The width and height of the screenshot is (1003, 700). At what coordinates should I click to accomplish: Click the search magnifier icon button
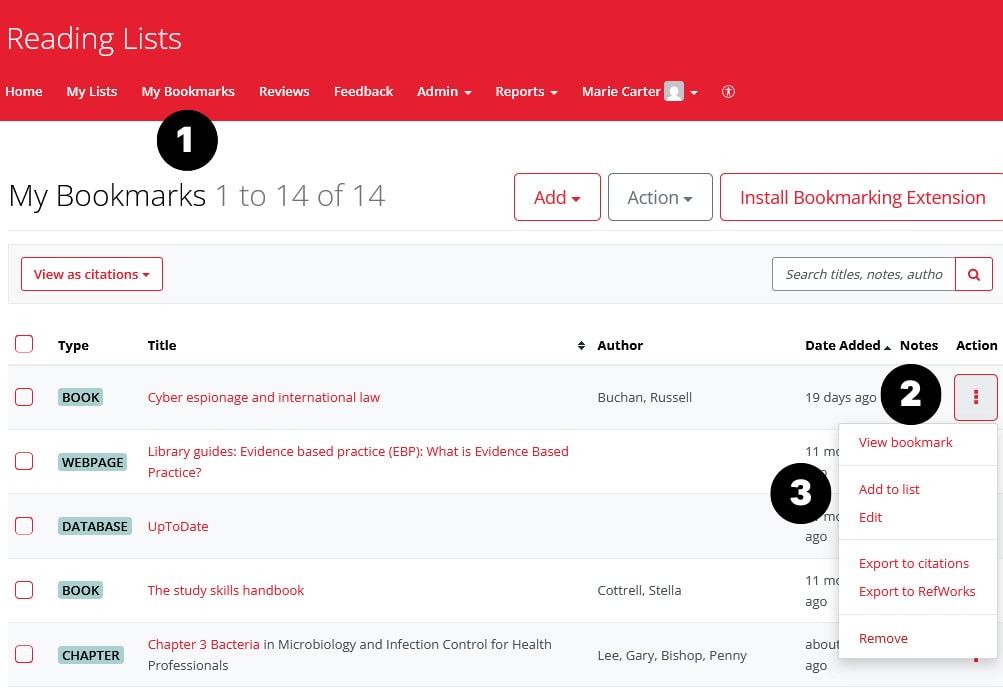974,274
